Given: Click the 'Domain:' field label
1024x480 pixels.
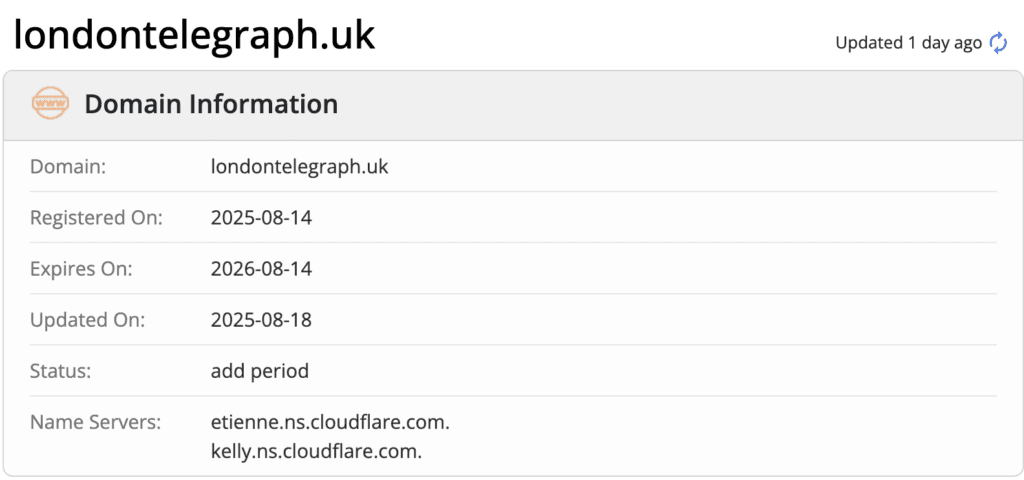Looking at the screenshot, I should click(68, 167).
